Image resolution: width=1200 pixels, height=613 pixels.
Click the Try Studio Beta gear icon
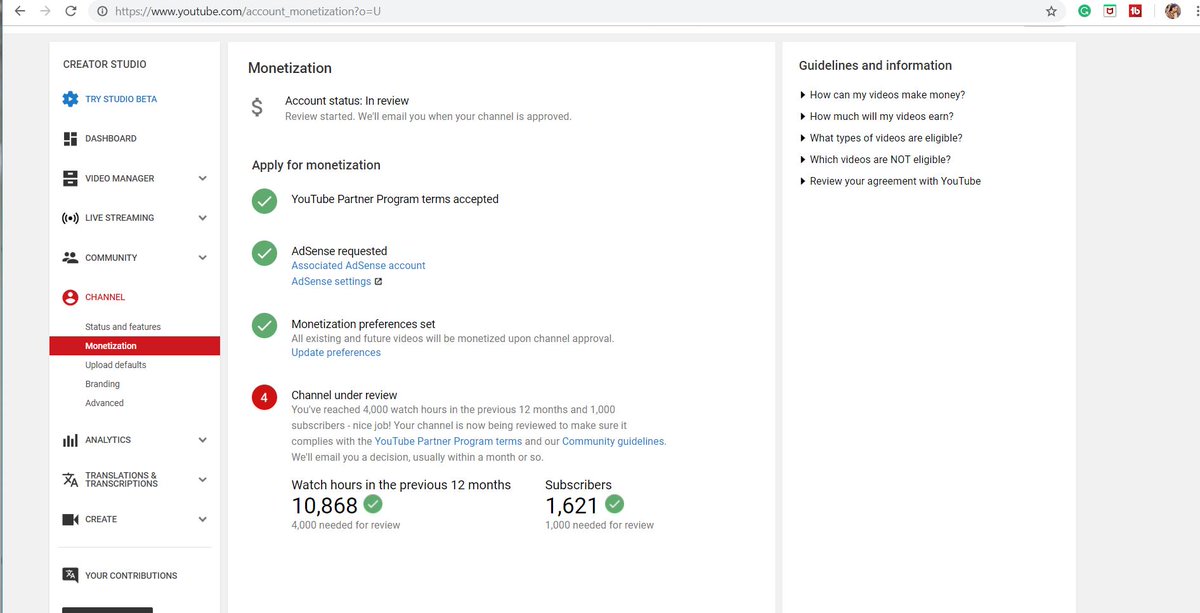[70, 99]
